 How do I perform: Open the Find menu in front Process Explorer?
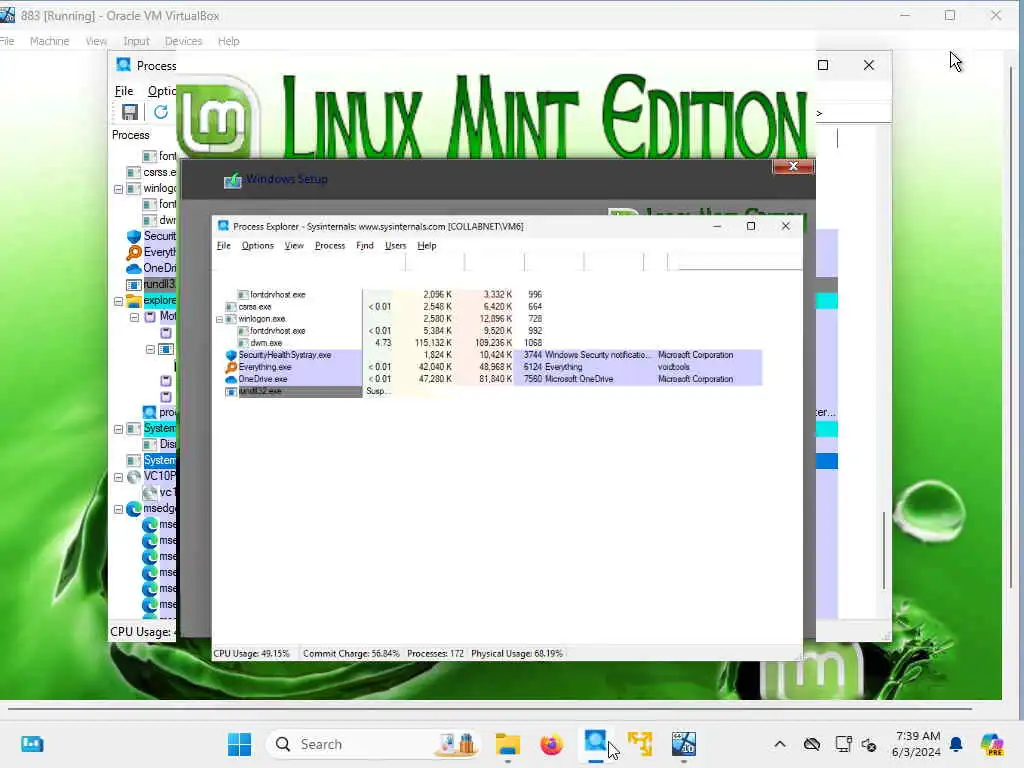(364, 246)
